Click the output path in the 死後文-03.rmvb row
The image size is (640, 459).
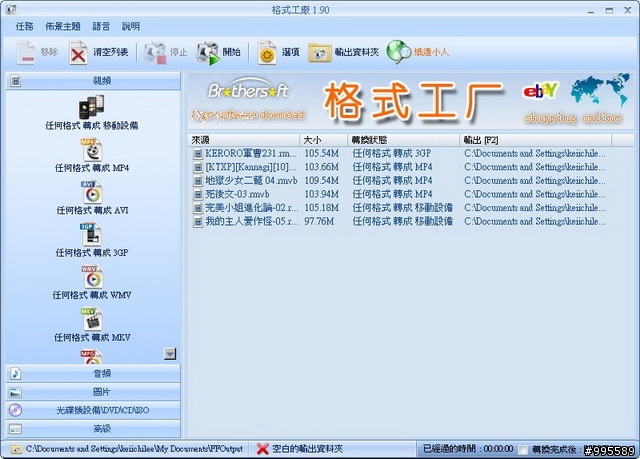[x=535, y=194]
